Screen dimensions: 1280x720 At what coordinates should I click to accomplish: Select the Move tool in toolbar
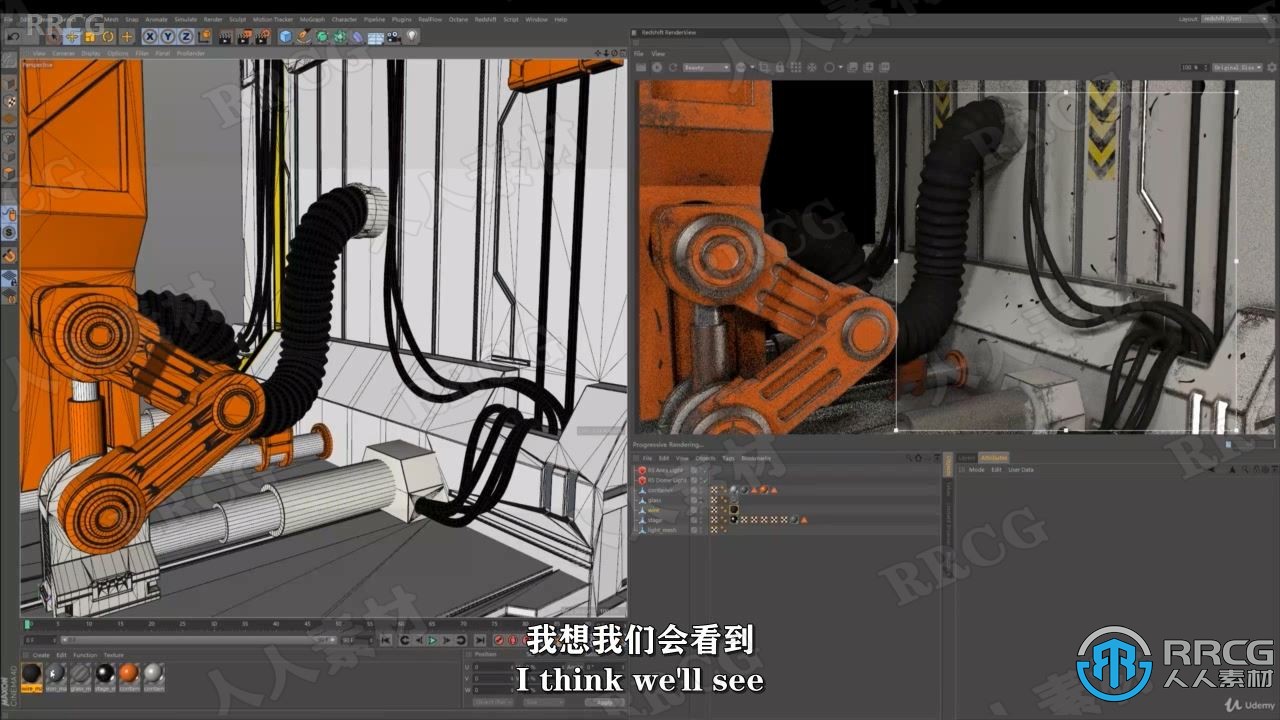point(72,36)
